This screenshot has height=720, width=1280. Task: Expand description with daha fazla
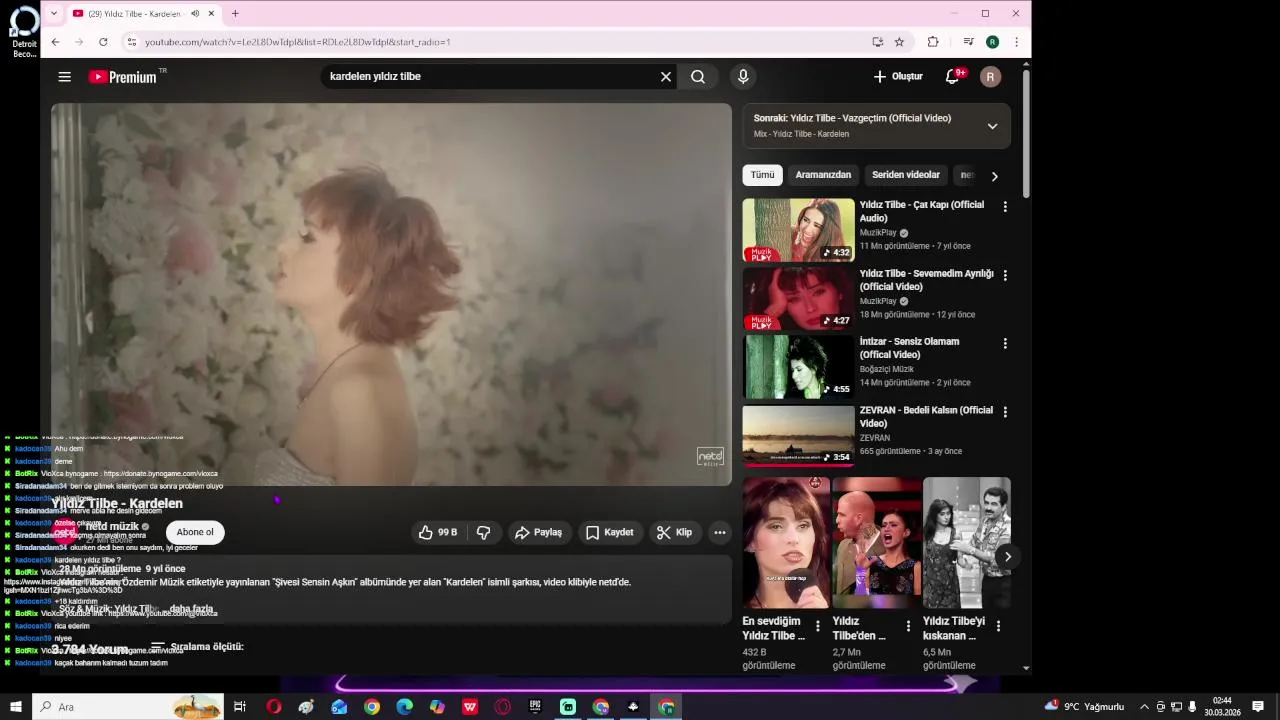191,609
